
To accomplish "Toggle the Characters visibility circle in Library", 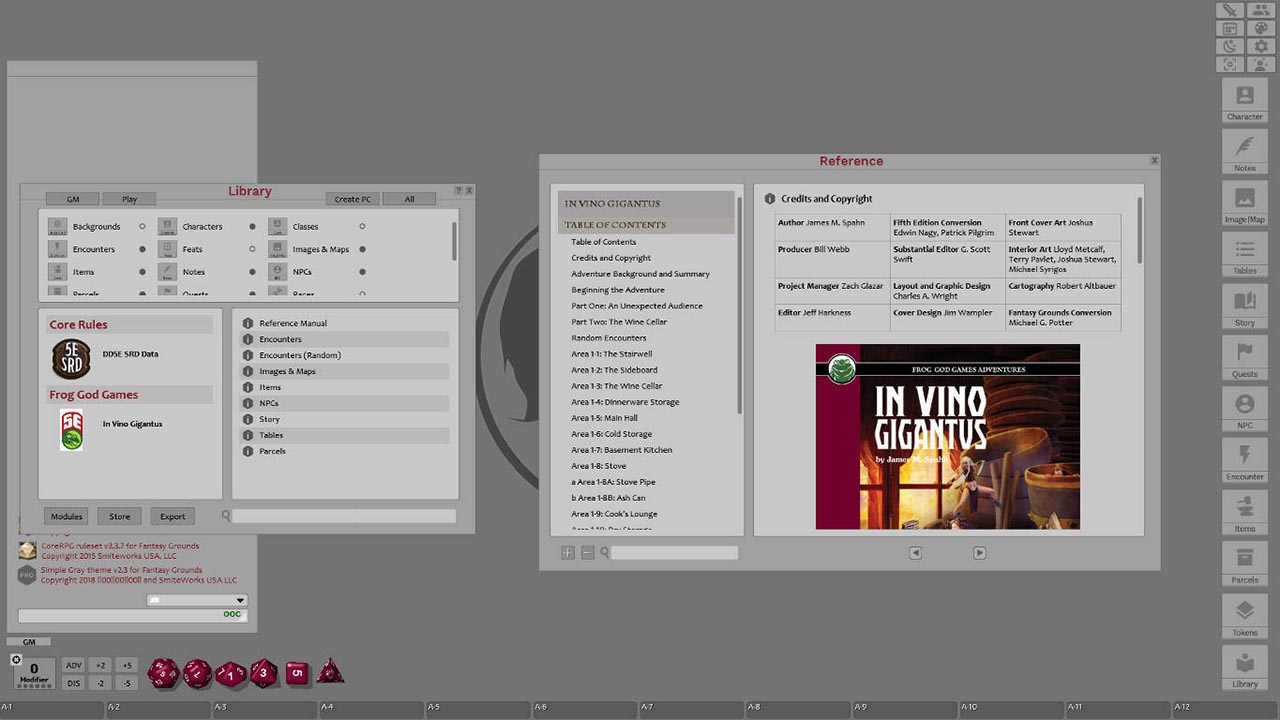I will point(253,226).
